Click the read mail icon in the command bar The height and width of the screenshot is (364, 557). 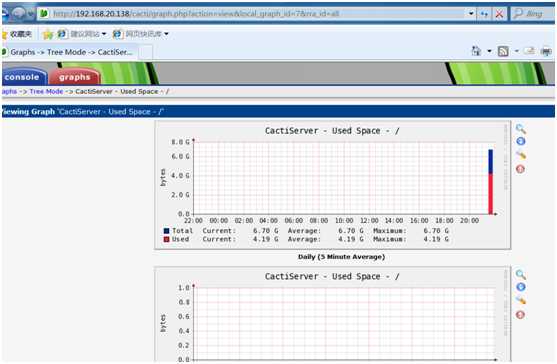[x=529, y=51]
